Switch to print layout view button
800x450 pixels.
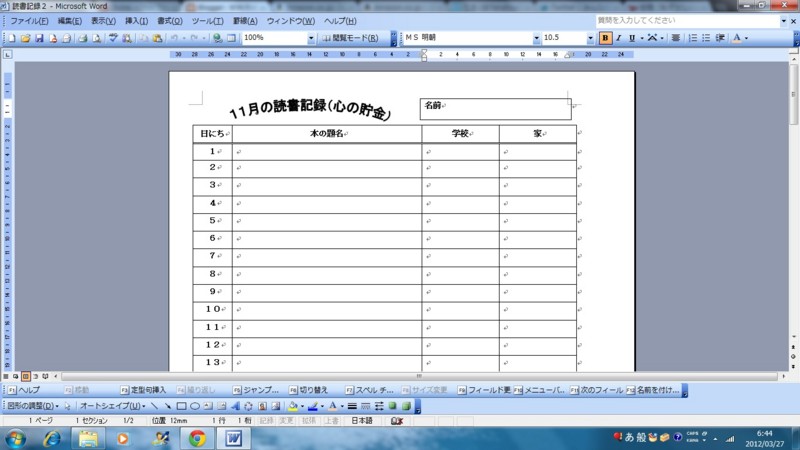pyautogui.click(x=26, y=377)
